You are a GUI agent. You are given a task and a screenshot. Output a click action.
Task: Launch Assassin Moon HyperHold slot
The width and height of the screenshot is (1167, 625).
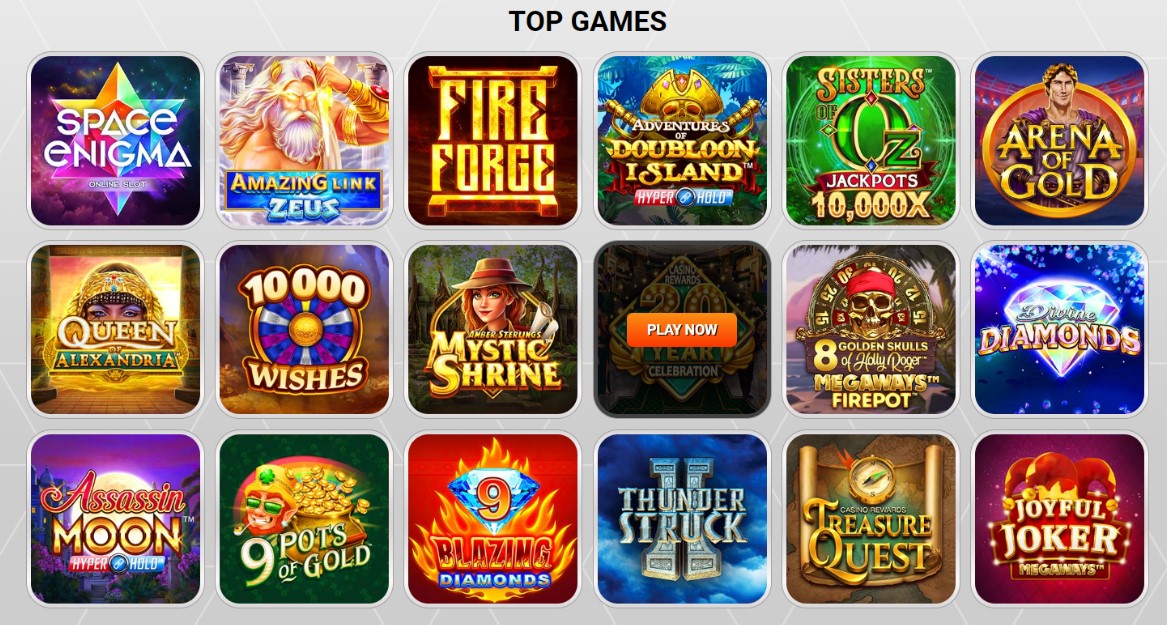115,519
